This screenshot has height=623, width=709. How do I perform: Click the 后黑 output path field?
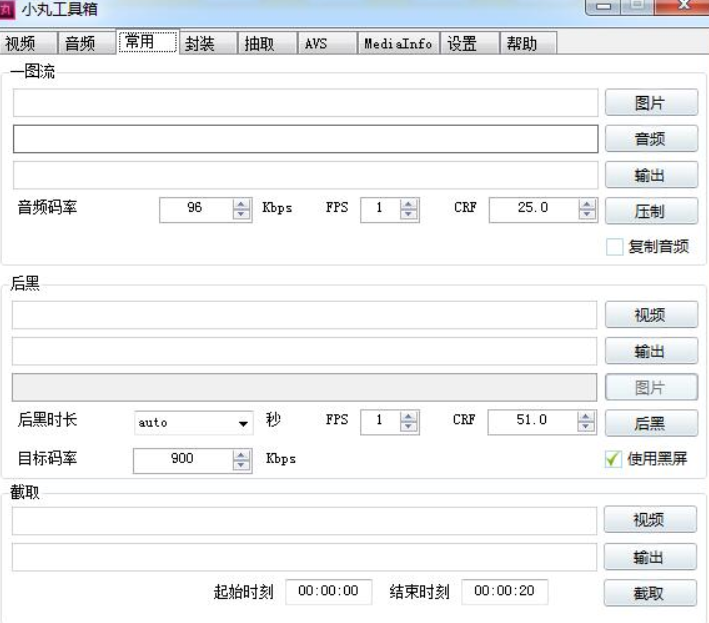[x=304, y=351]
